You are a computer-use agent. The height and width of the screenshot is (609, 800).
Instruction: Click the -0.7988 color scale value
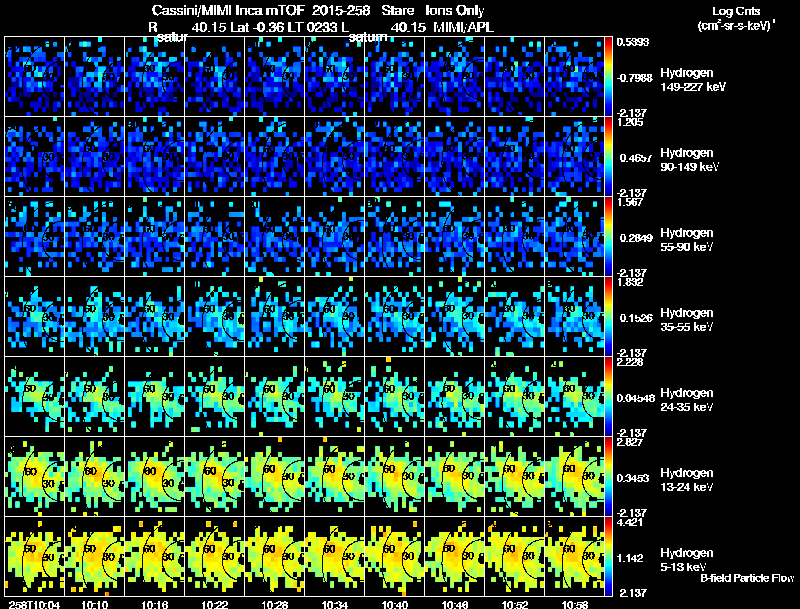pos(634,78)
